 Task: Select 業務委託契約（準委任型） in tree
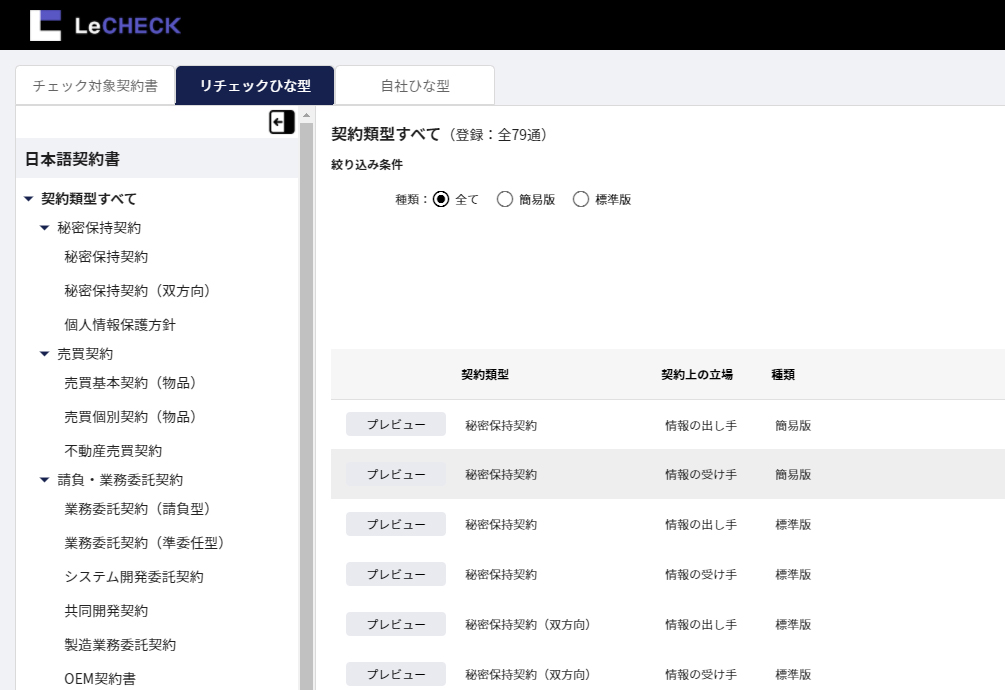144,543
